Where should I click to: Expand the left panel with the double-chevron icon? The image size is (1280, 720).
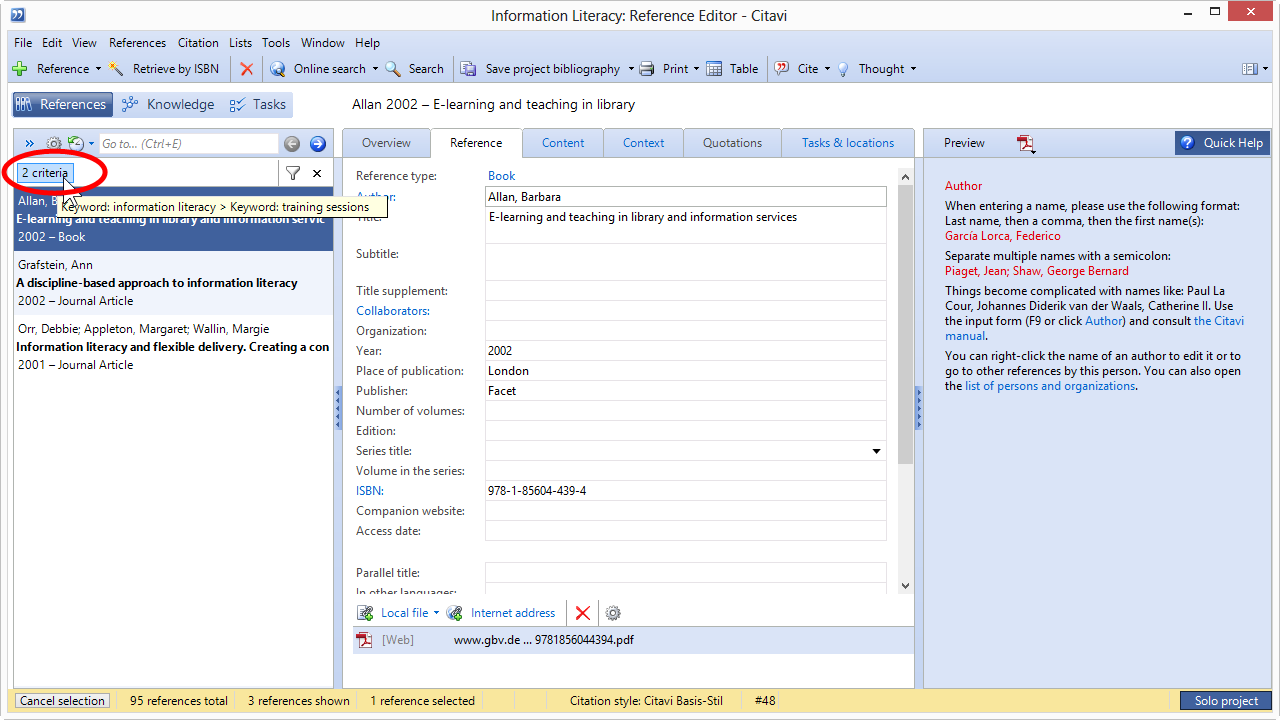29,144
